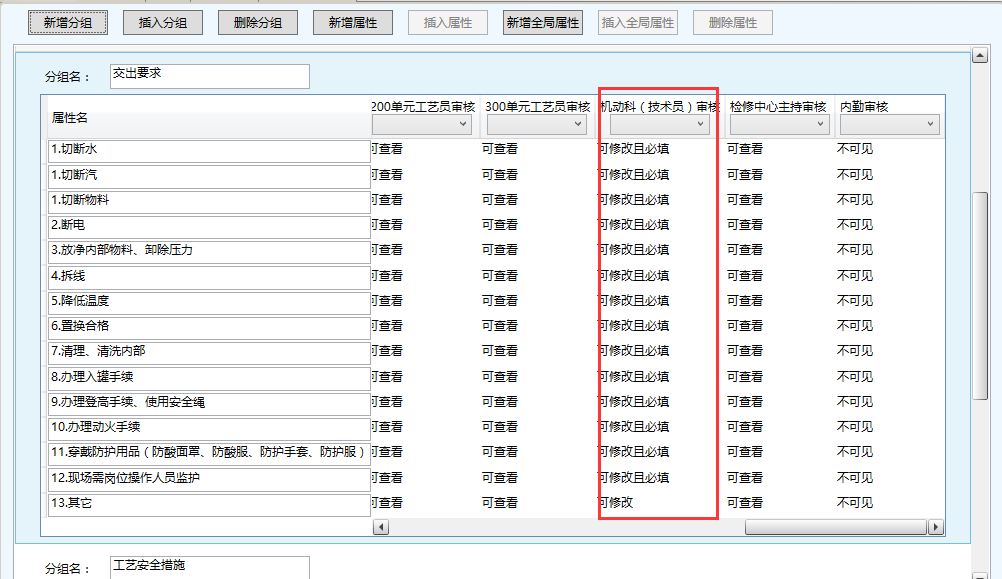Image resolution: width=1002 pixels, height=579 pixels.
Task: Select the 1.切断水 attribute name field
Action: click(209, 150)
